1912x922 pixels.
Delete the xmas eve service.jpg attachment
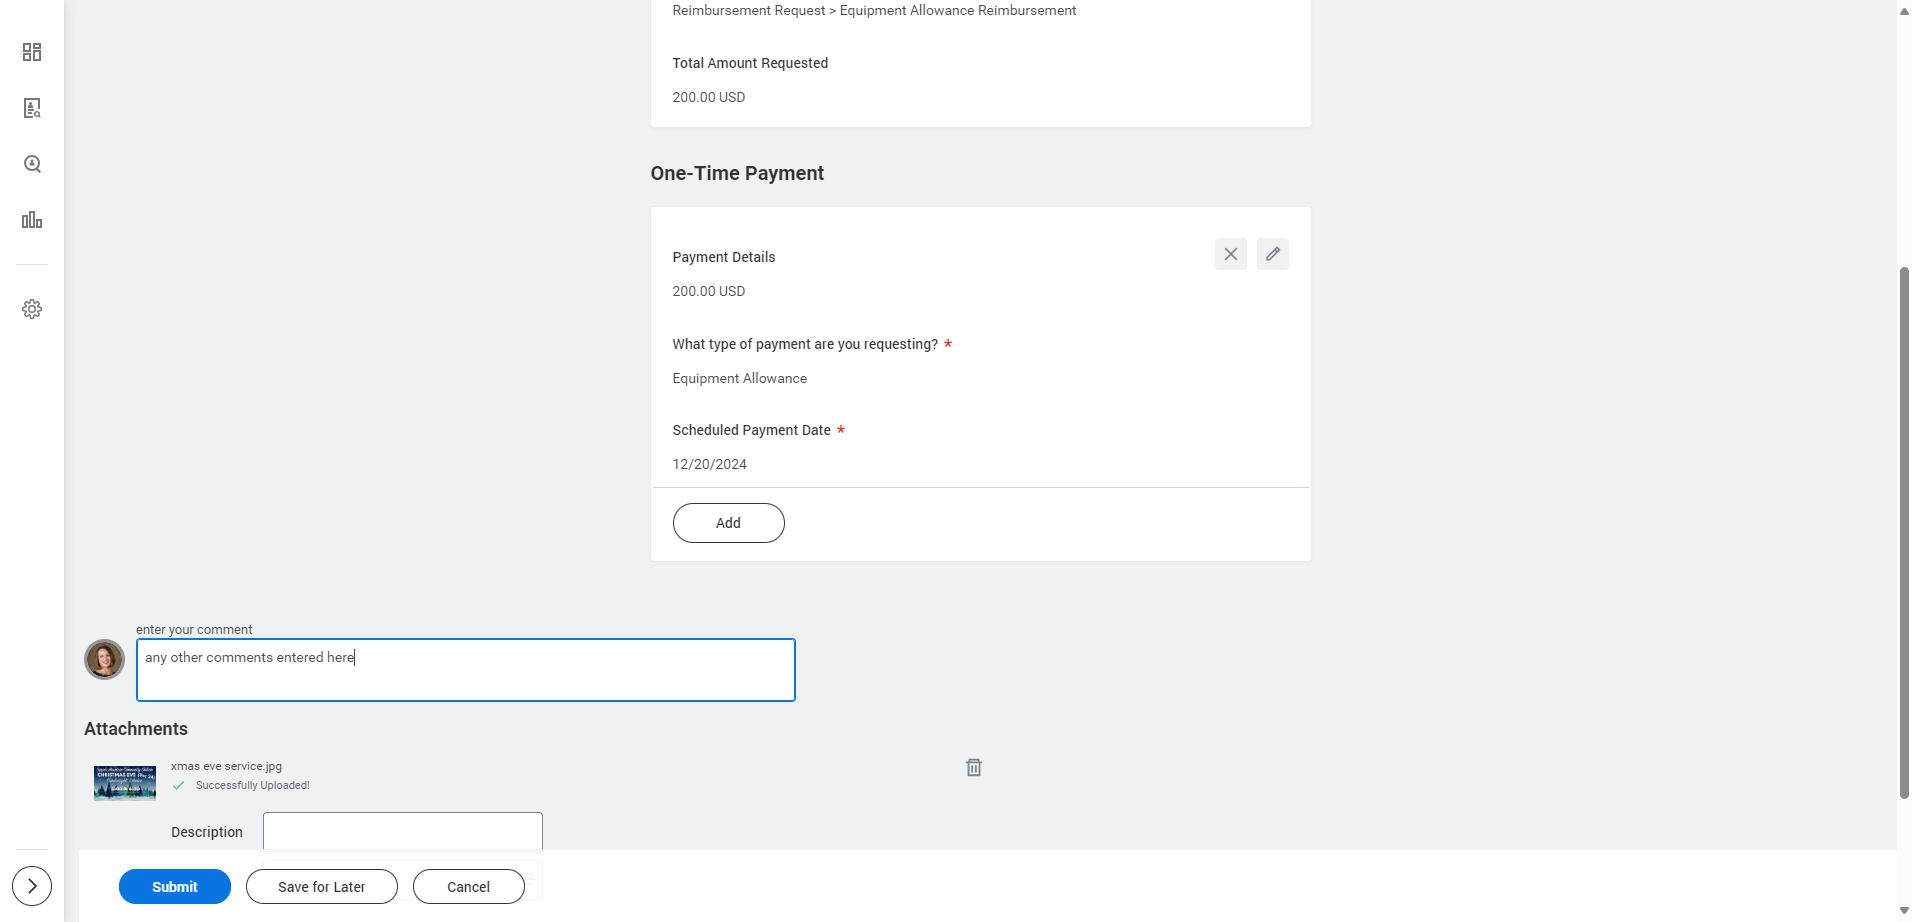974,767
